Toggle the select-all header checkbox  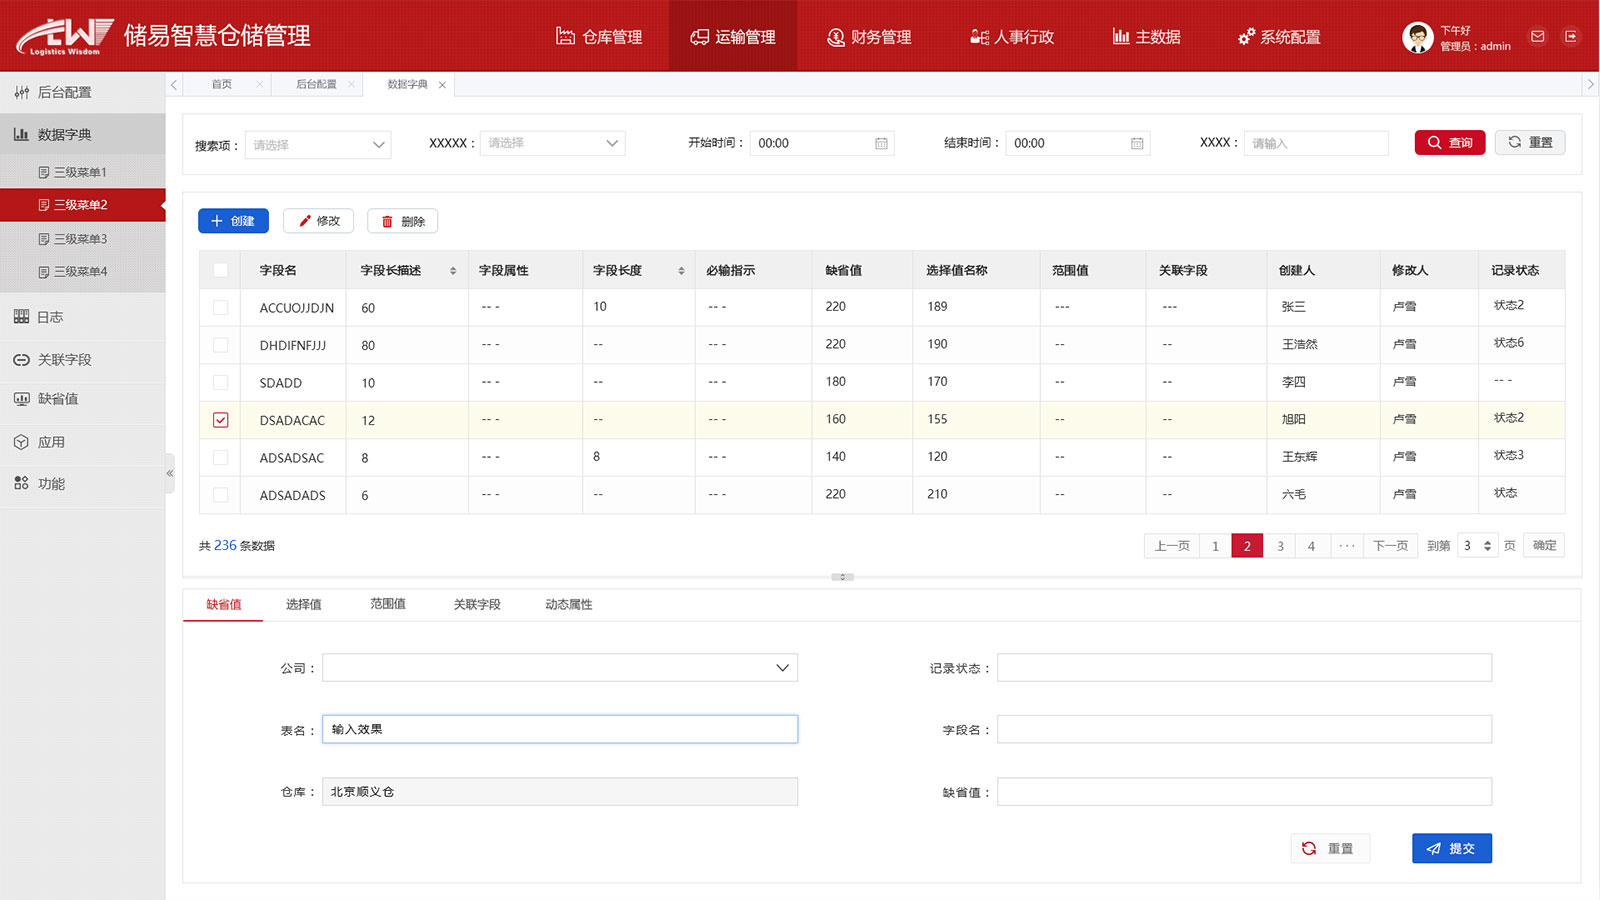(221, 270)
